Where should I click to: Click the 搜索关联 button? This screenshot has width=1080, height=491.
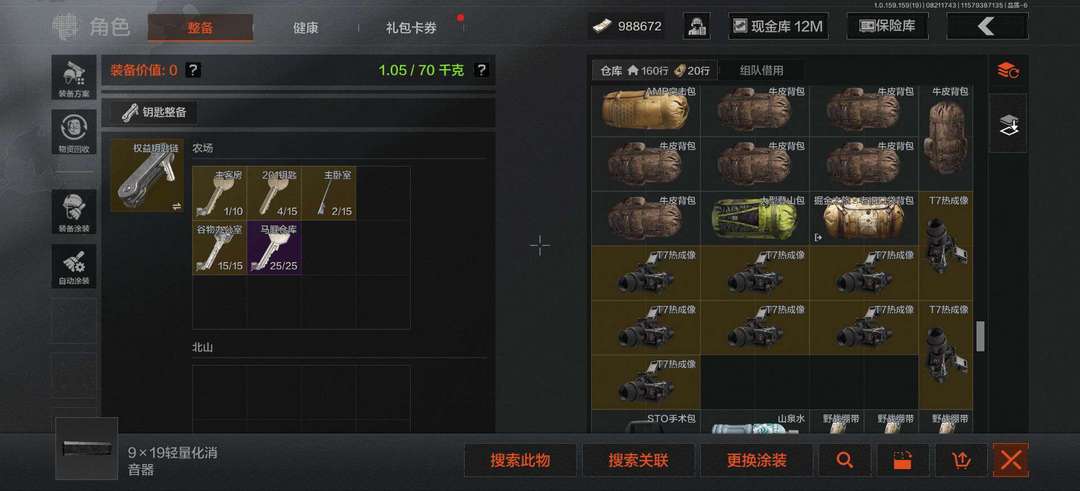click(638, 461)
